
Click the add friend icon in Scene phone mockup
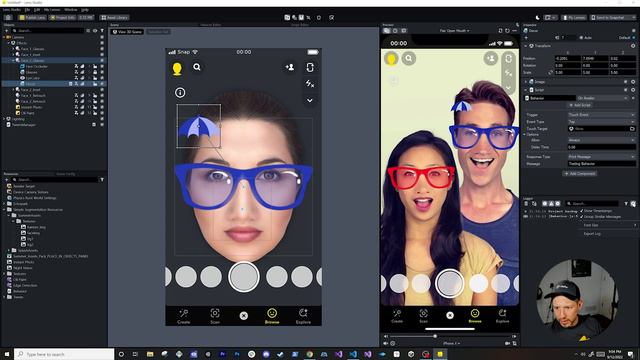290,67
